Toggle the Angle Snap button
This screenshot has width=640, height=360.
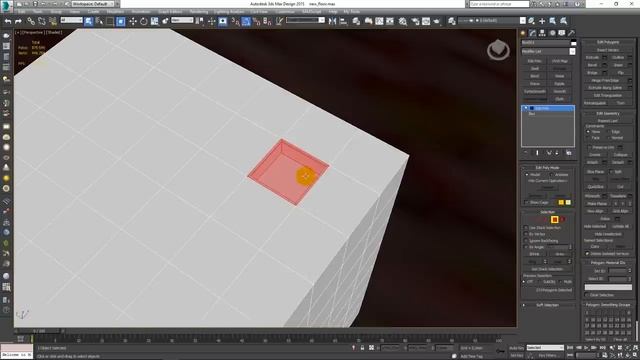pyautogui.click(x=246, y=21)
